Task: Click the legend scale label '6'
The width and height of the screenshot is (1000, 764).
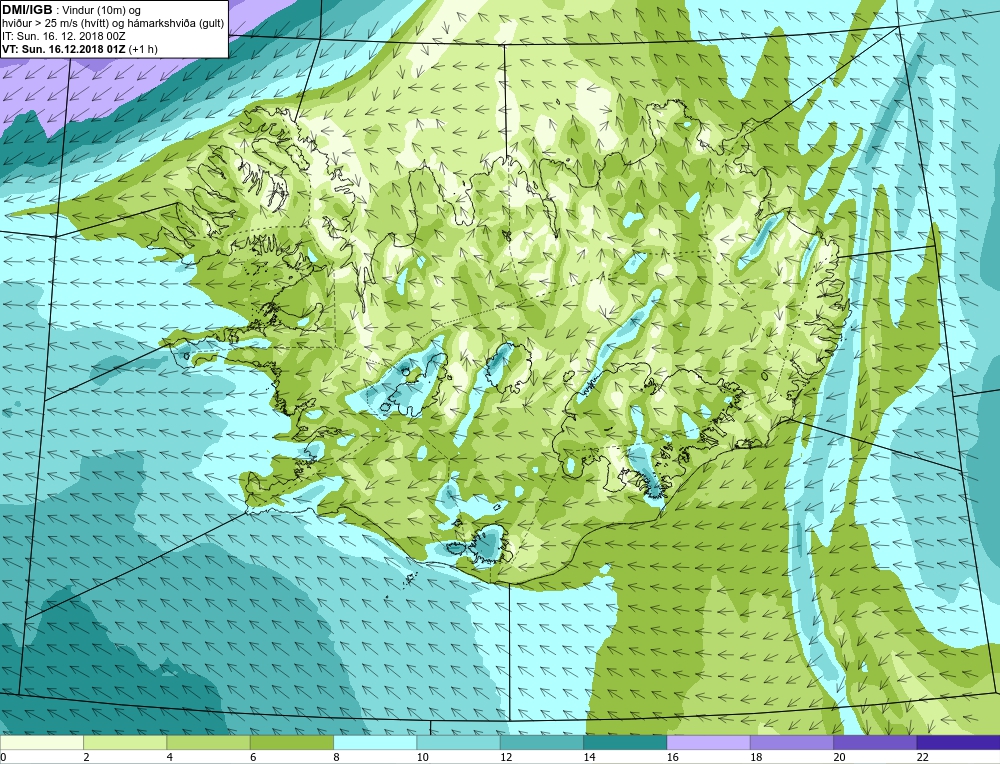Action: click(253, 757)
